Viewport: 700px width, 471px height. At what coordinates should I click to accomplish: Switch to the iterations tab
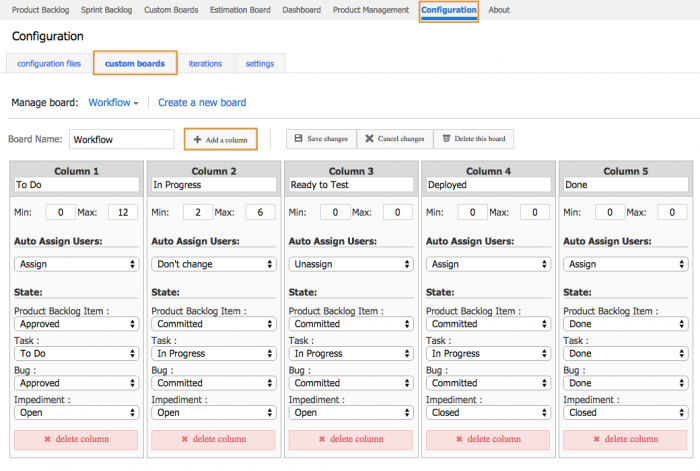[205, 64]
